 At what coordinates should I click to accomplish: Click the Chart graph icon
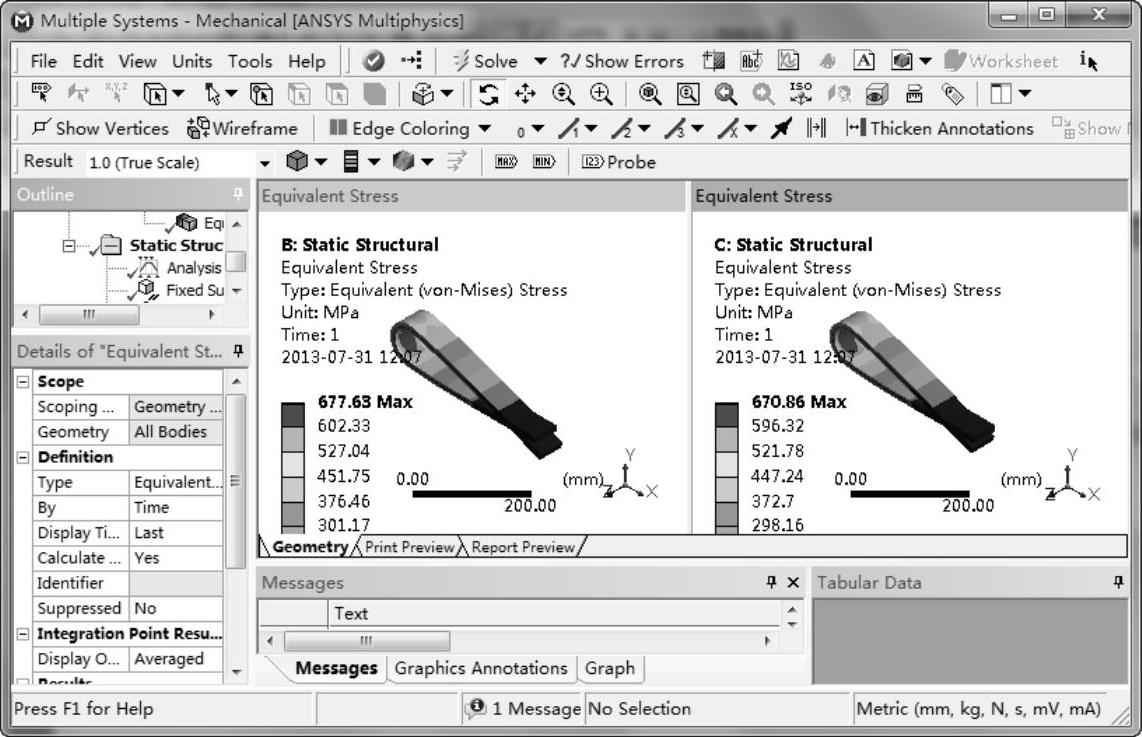pyautogui.click(x=788, y=61)
